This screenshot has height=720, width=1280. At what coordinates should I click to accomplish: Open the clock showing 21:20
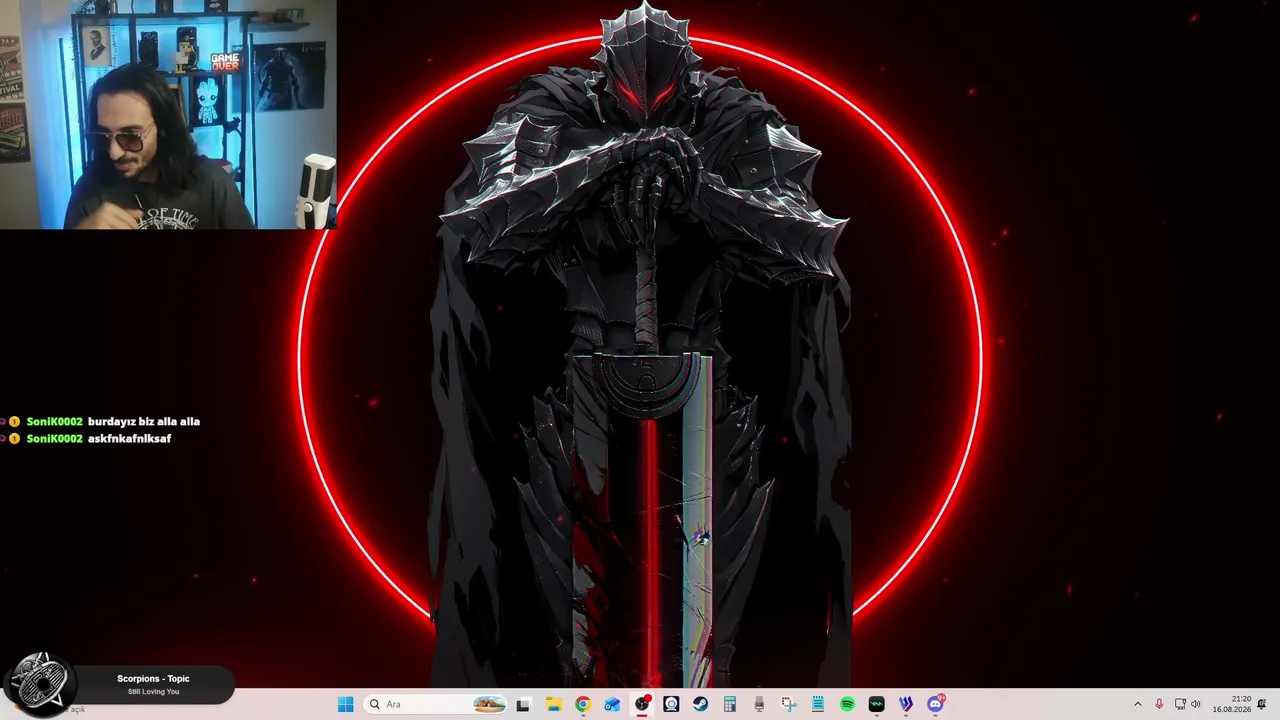click(x=1231, y=704)
